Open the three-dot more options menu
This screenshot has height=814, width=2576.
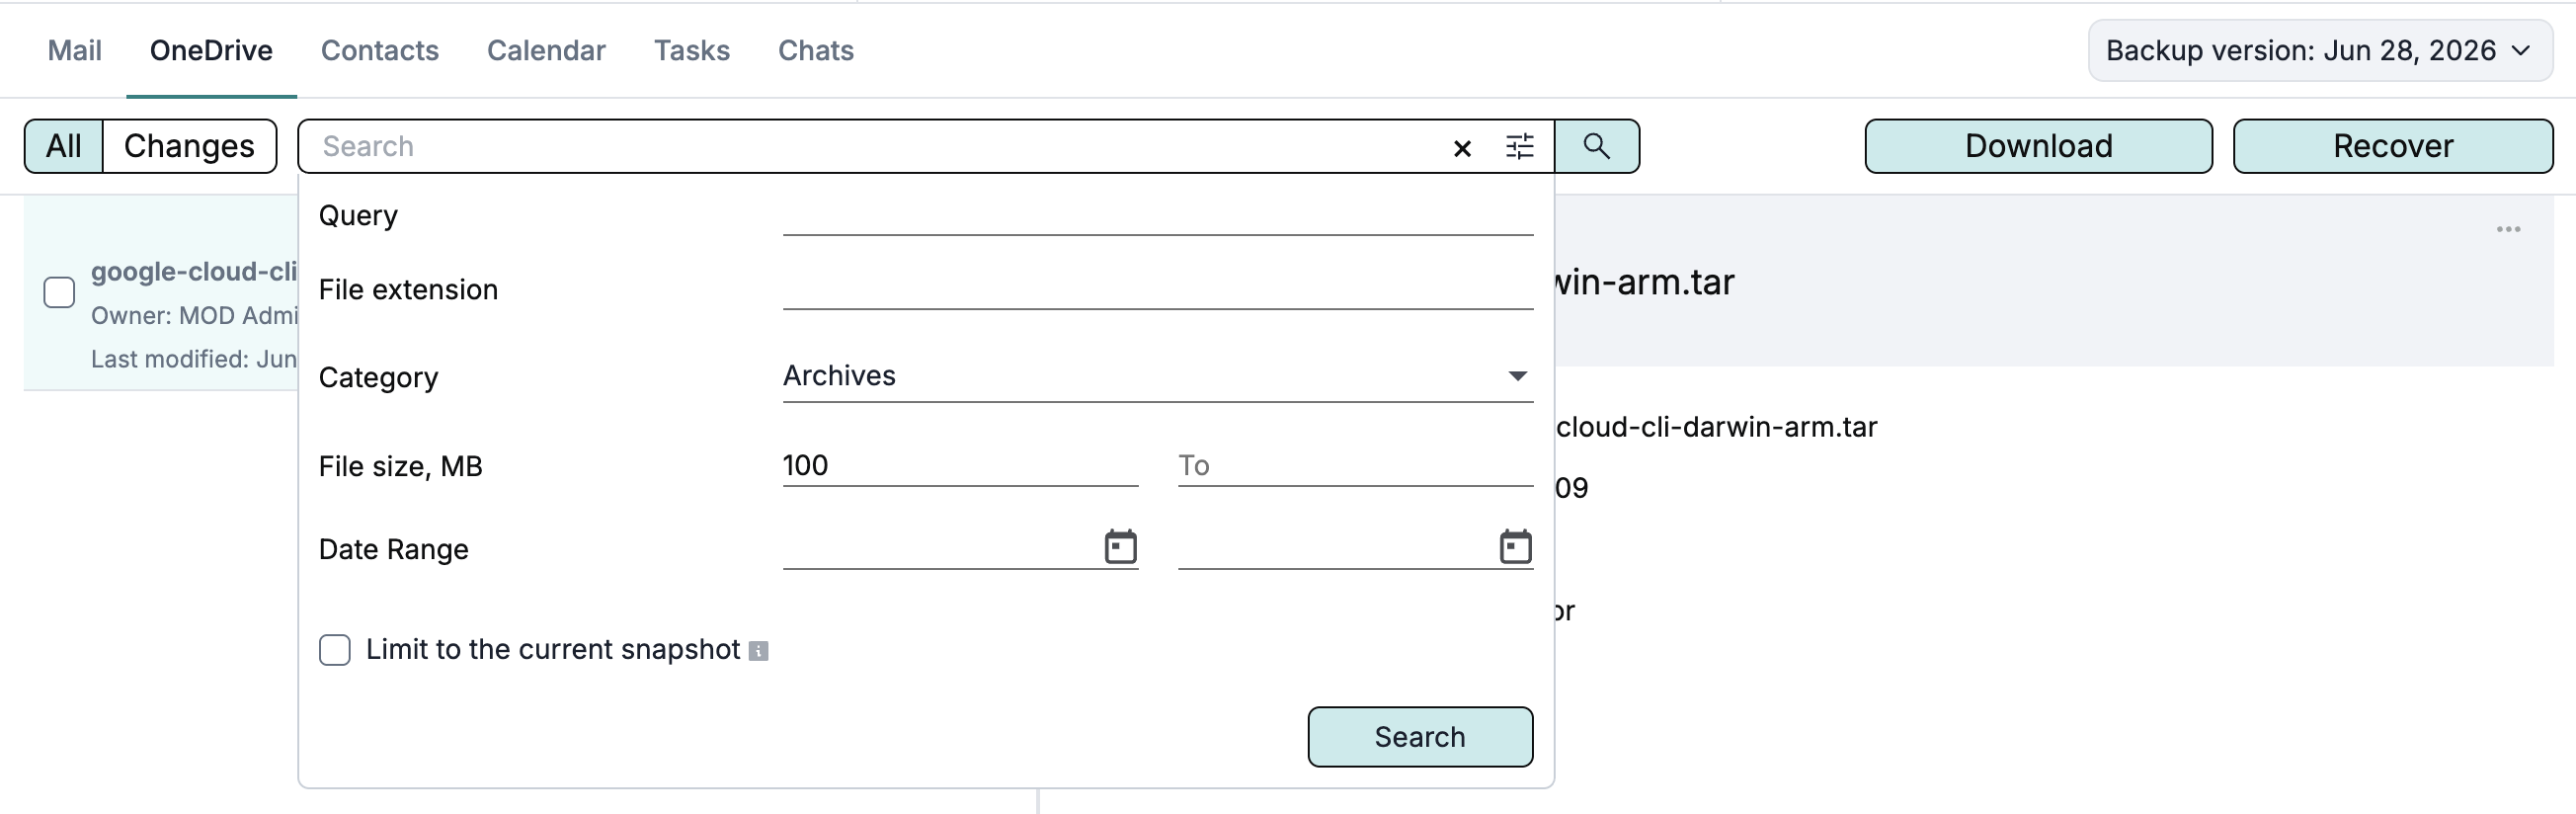pos(2508,230)
